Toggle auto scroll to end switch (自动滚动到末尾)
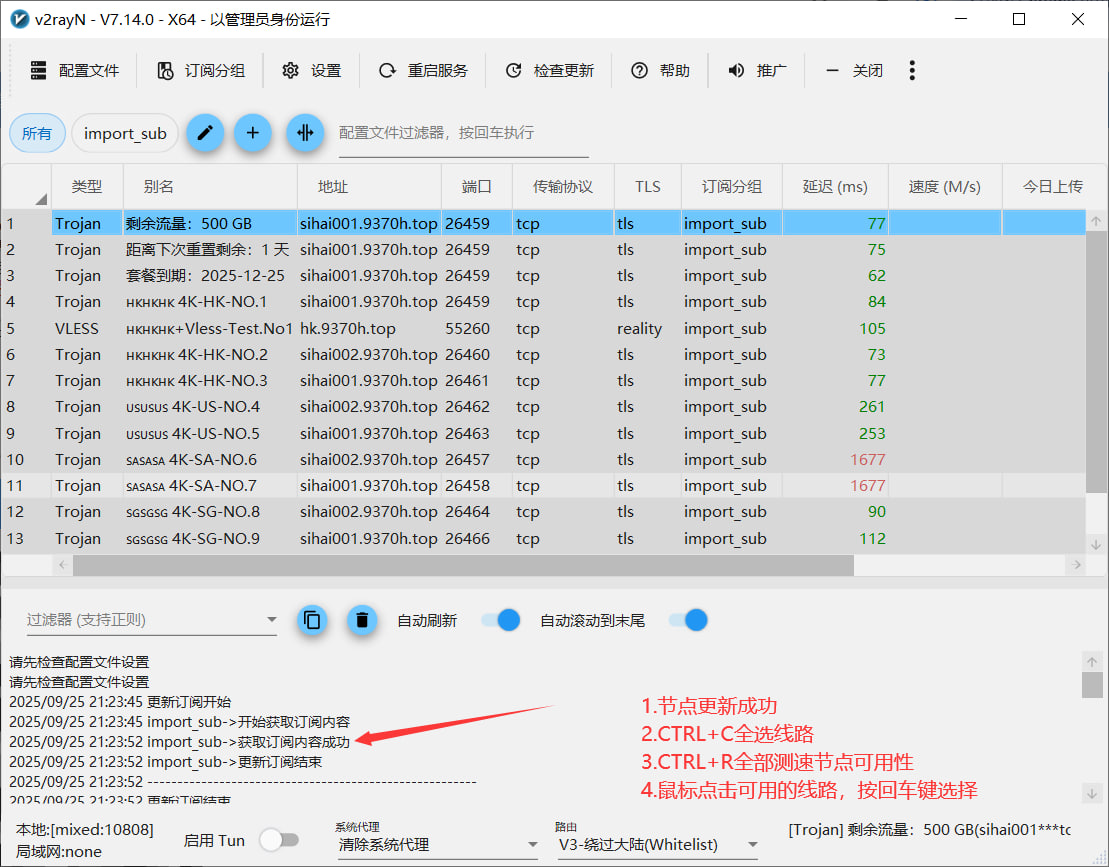This screenshot has height=867, width=1109. [688, 620]
